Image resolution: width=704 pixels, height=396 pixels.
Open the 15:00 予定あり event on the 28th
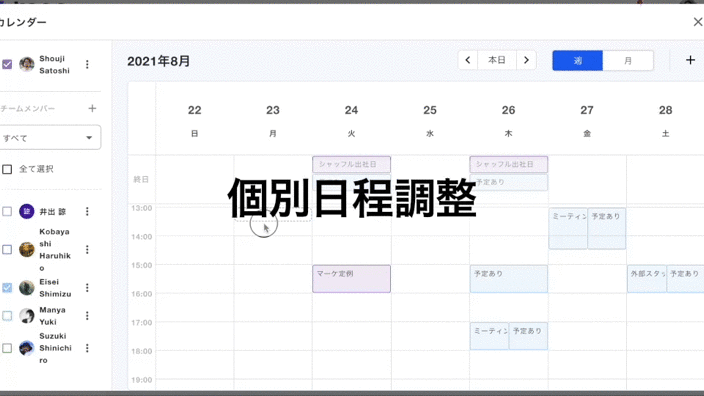(x=685, y=279)
